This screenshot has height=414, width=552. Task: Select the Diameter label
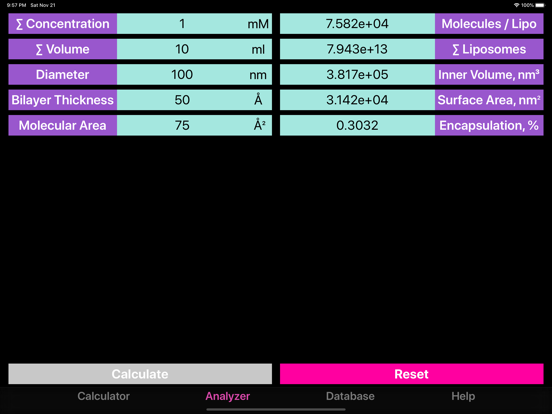tap(63, 74)
